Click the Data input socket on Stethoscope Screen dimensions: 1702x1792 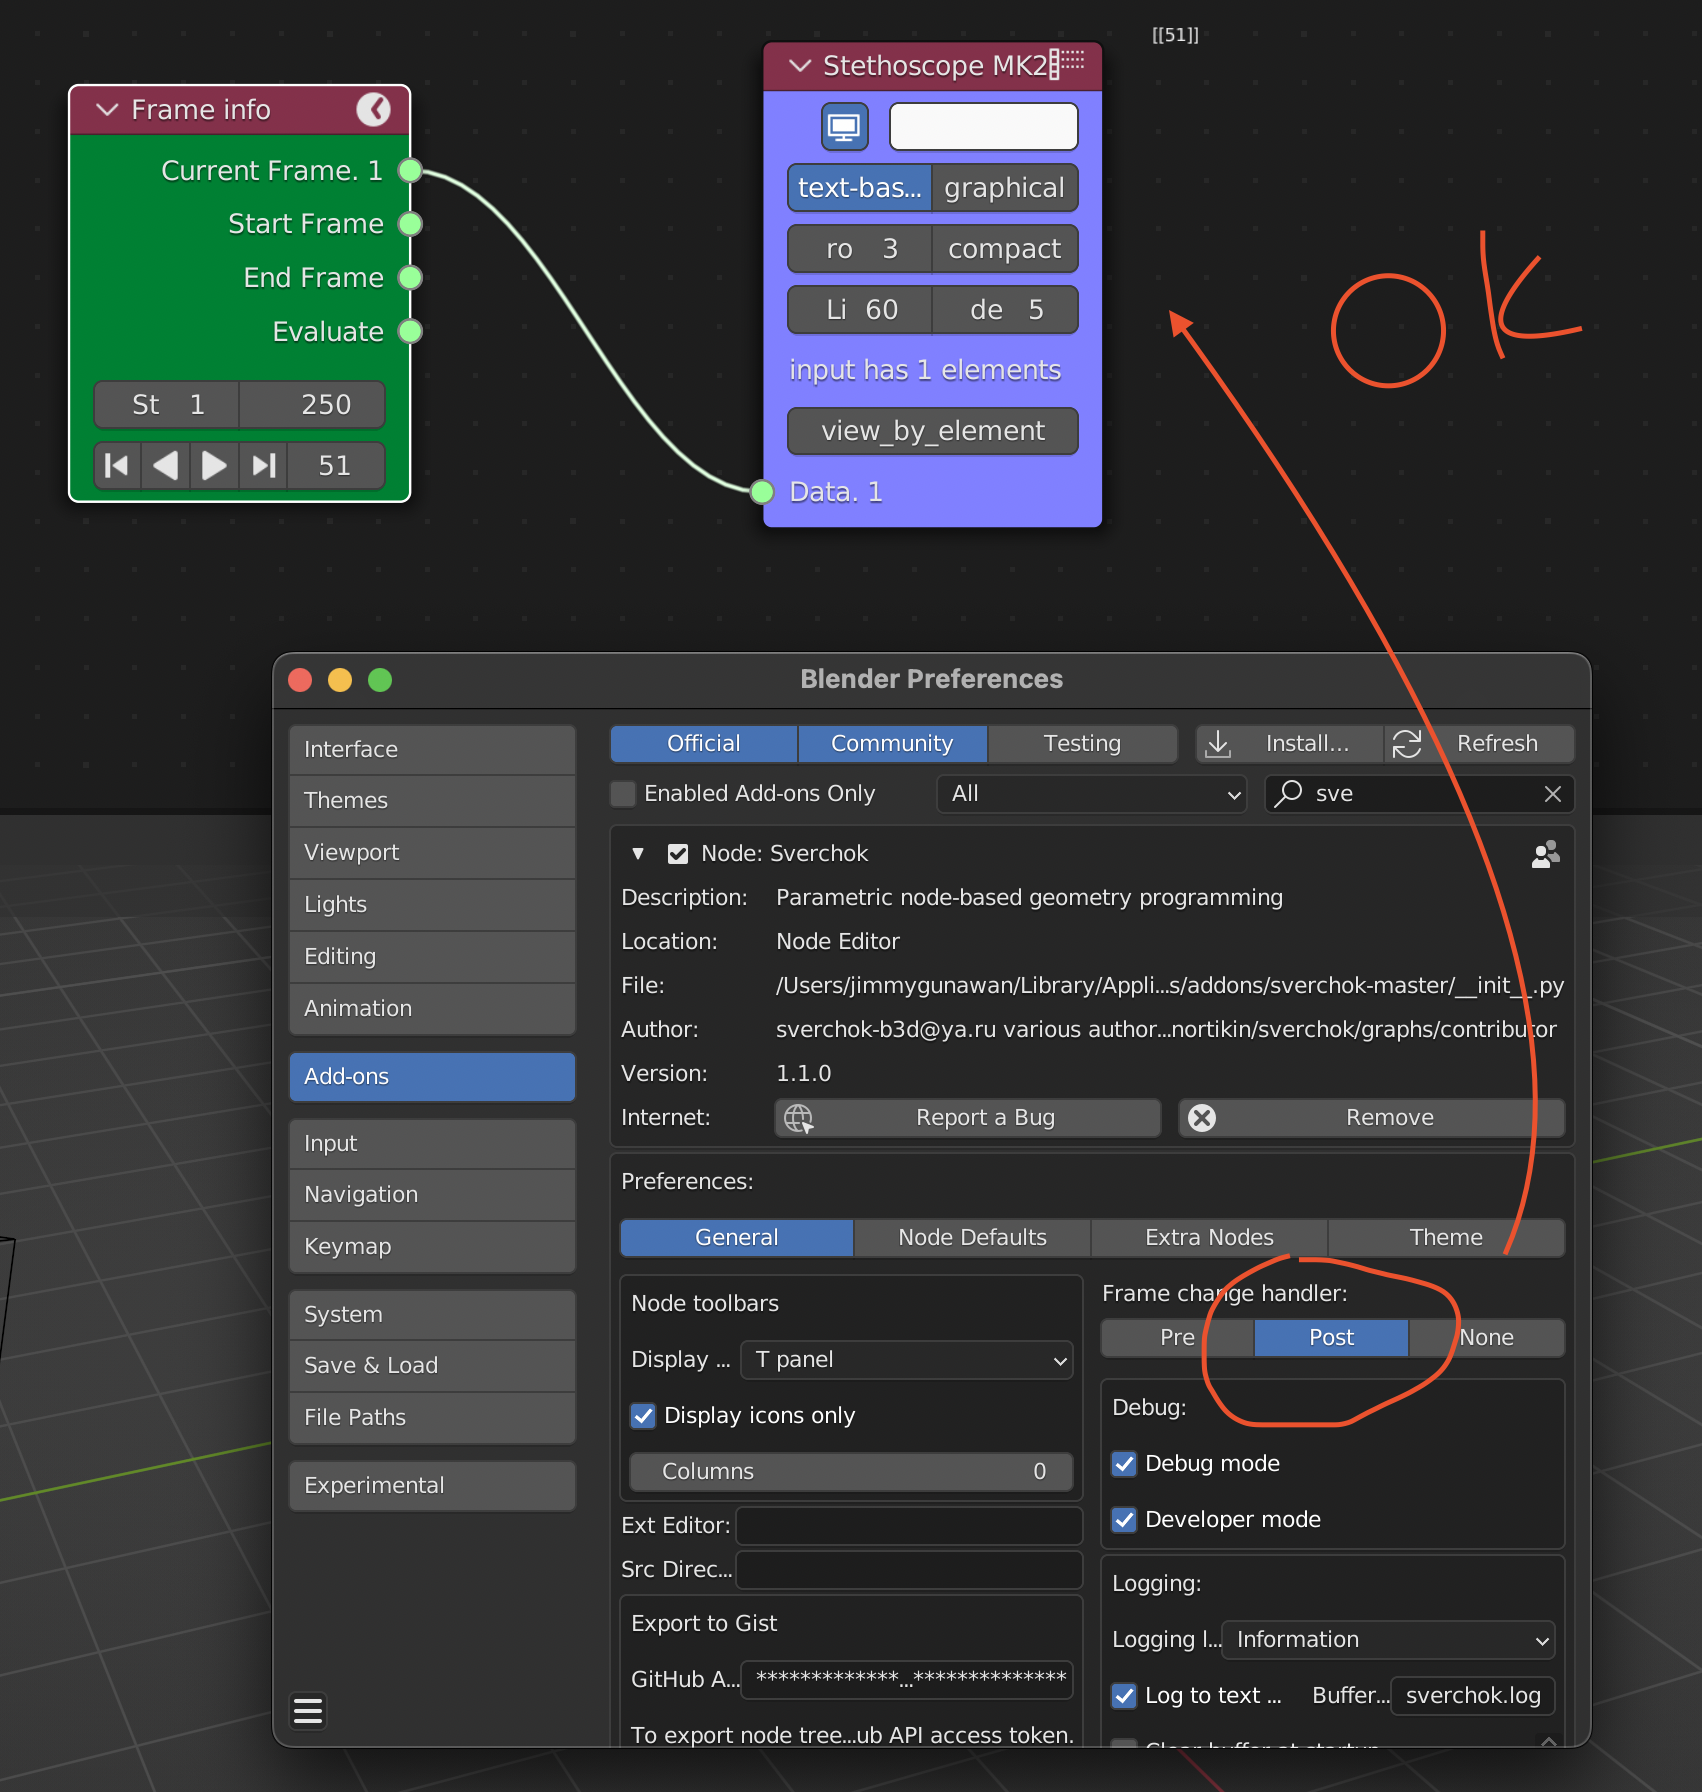click(x=762, y=491)
